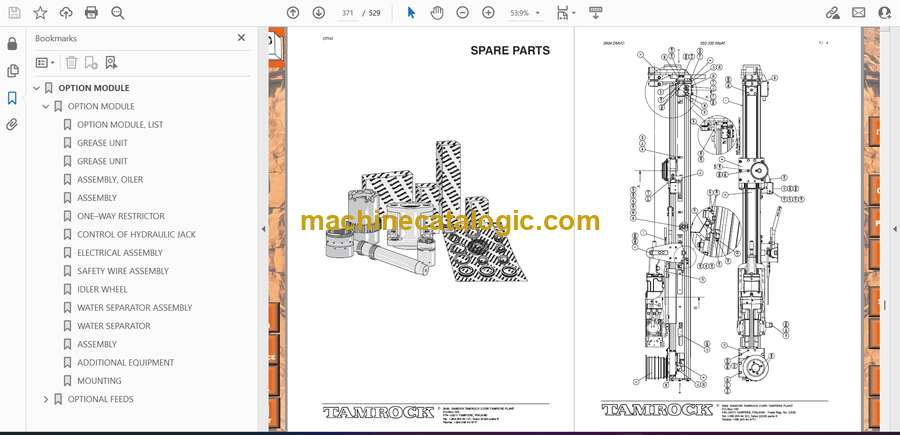This screenshot has width=900, height=435.
Task: Collapse the left navigation pane arrow
Action: [263, 229]
